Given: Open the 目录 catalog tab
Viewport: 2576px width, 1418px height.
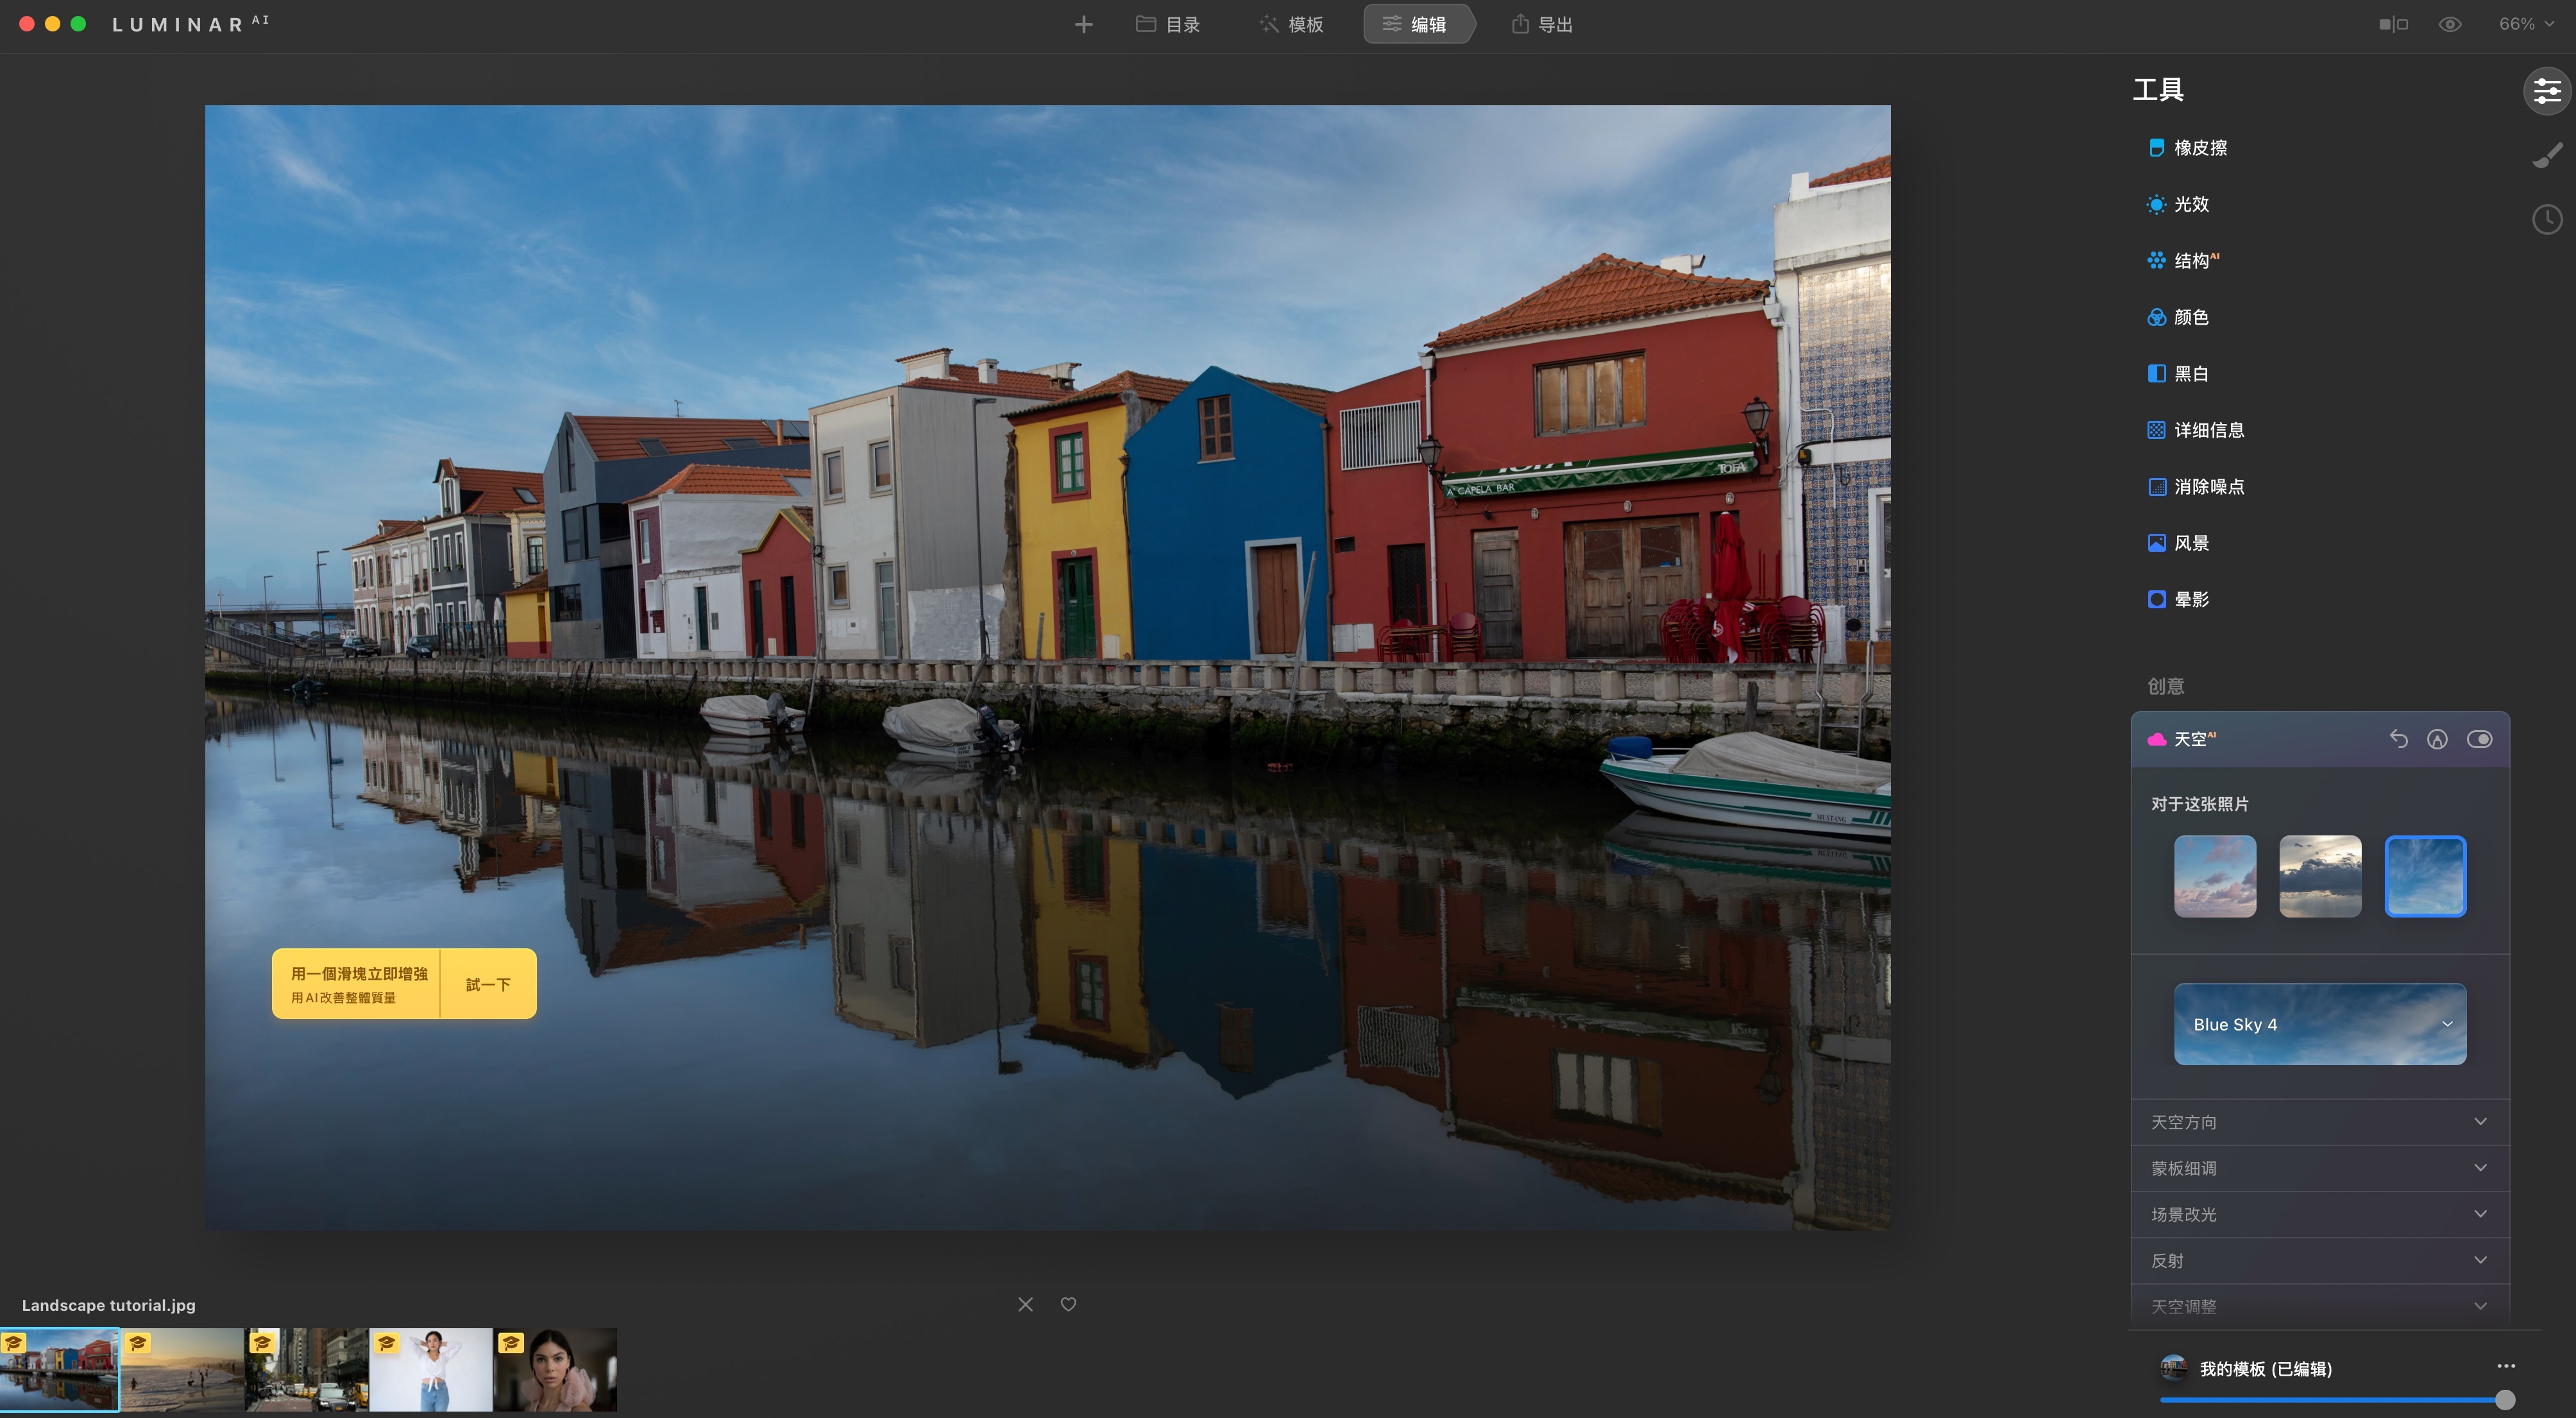Looking at the screenshot, I should pyautogui.click(x=1167, y=24).
